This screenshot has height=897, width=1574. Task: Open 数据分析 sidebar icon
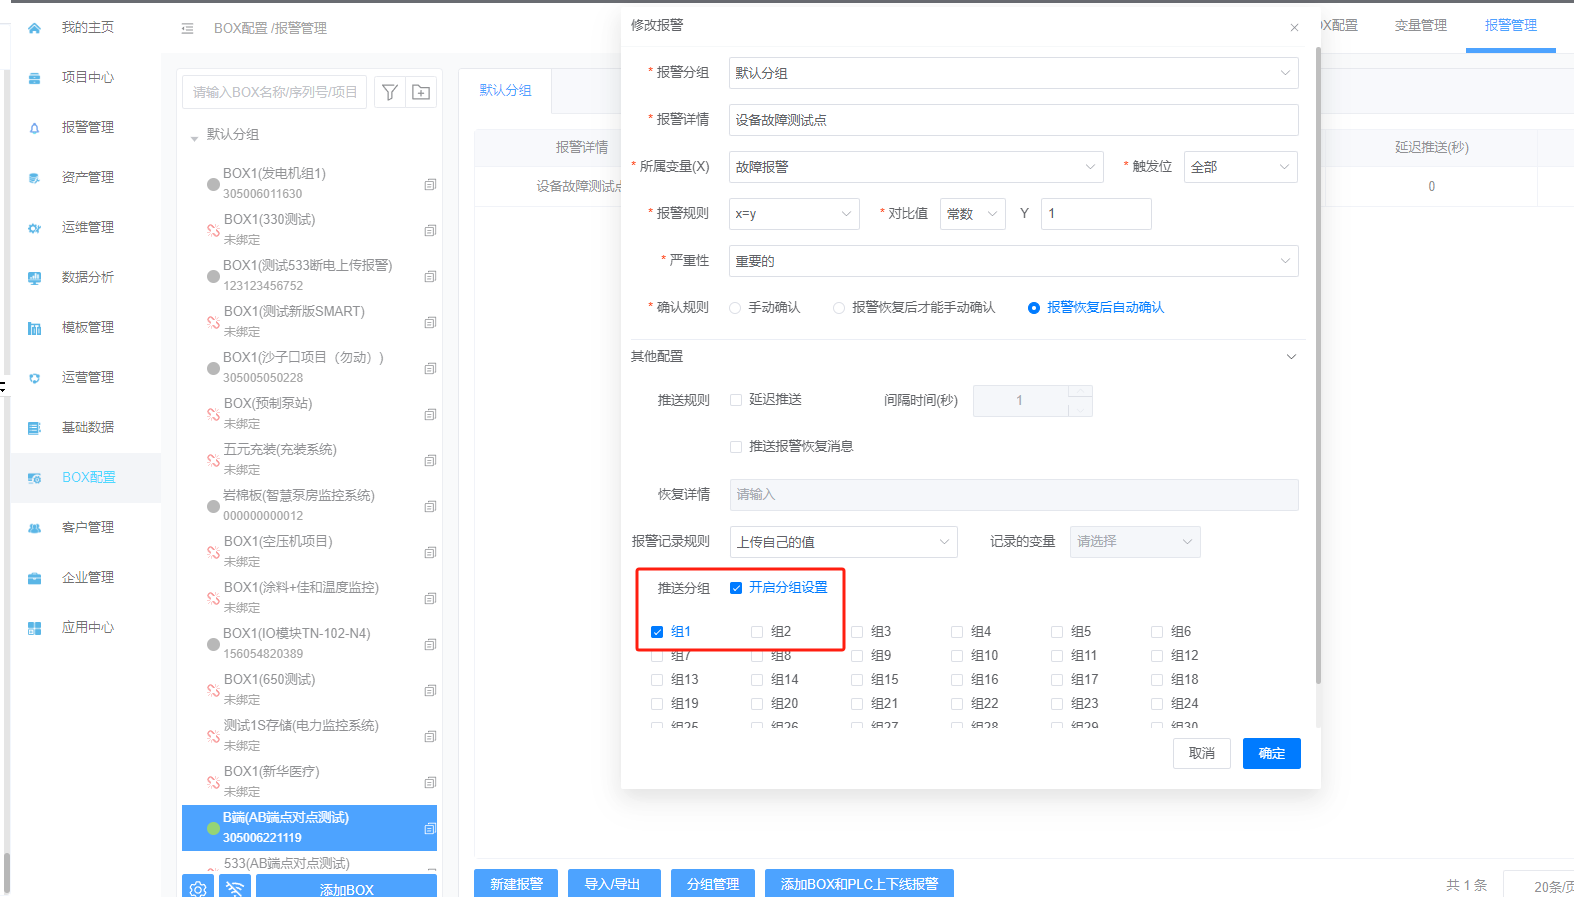click(x=34, y=278)
